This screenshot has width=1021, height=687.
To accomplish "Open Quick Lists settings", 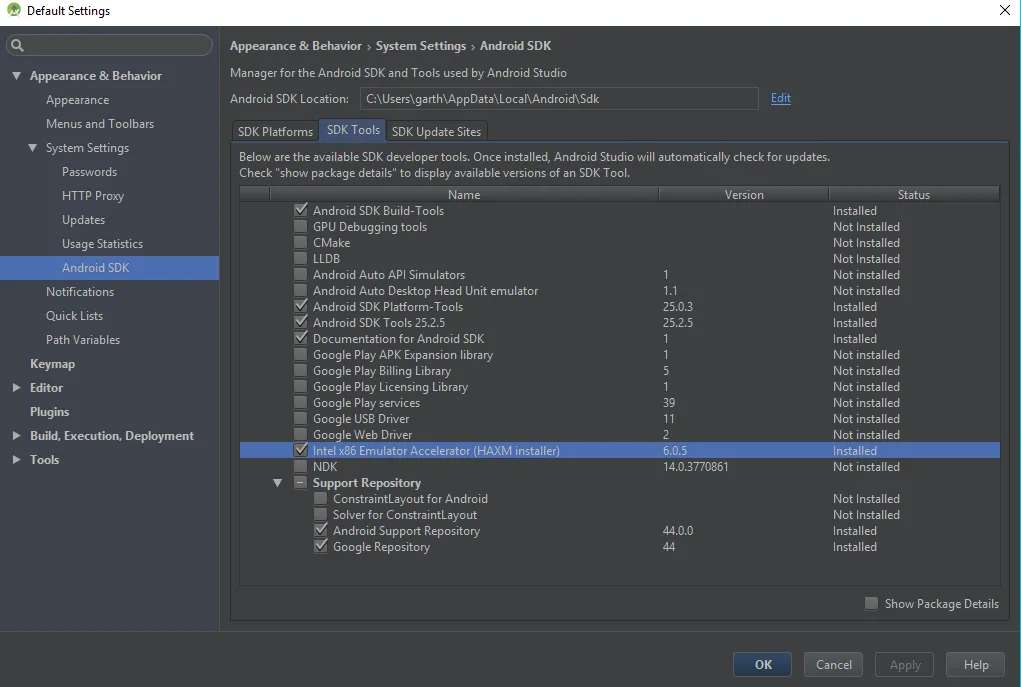I will click(x=74, y=316).
